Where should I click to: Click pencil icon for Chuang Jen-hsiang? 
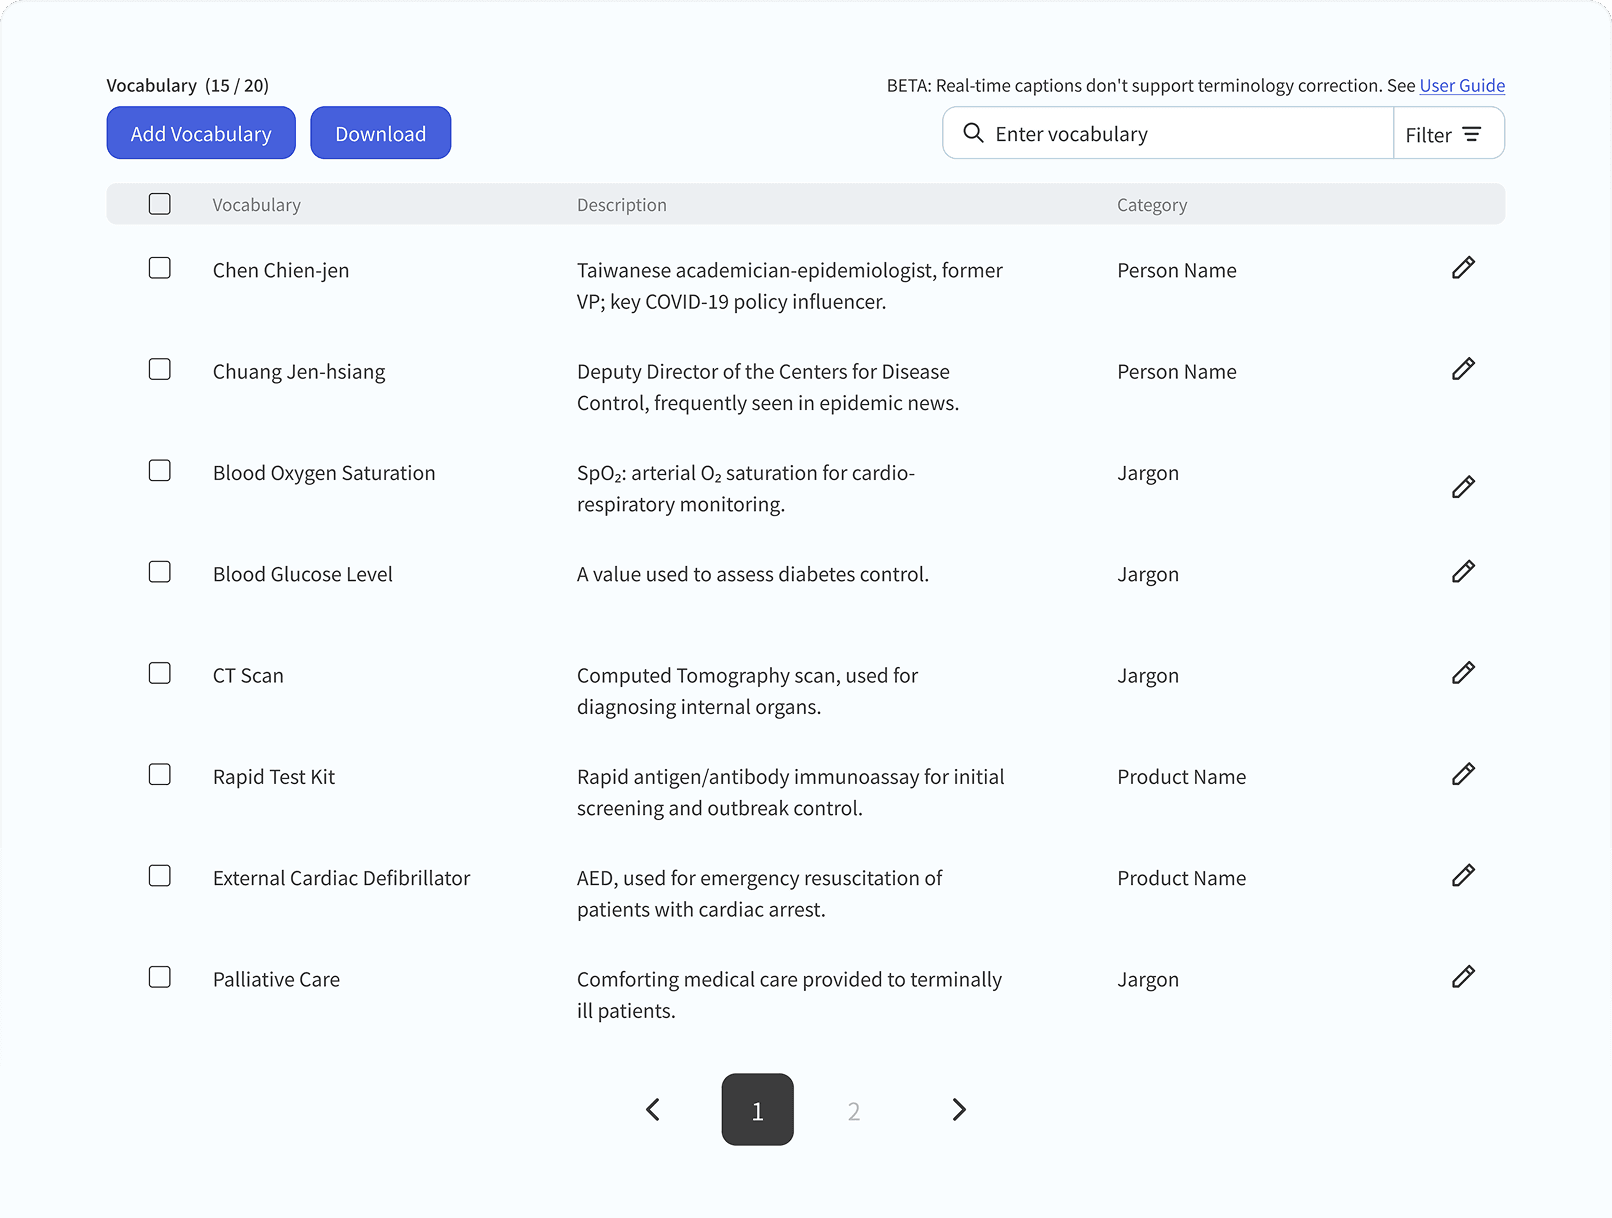pyautogui.click(x=1463, y=369)
